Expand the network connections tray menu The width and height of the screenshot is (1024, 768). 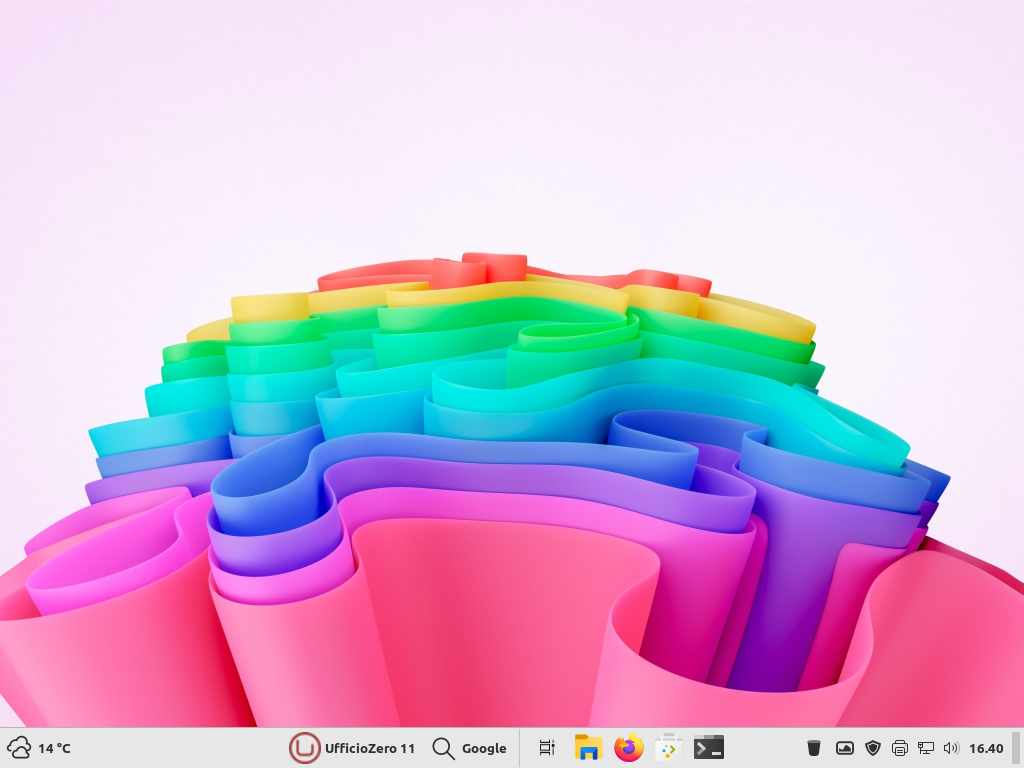pyautogui.click(x=925, y=748)
